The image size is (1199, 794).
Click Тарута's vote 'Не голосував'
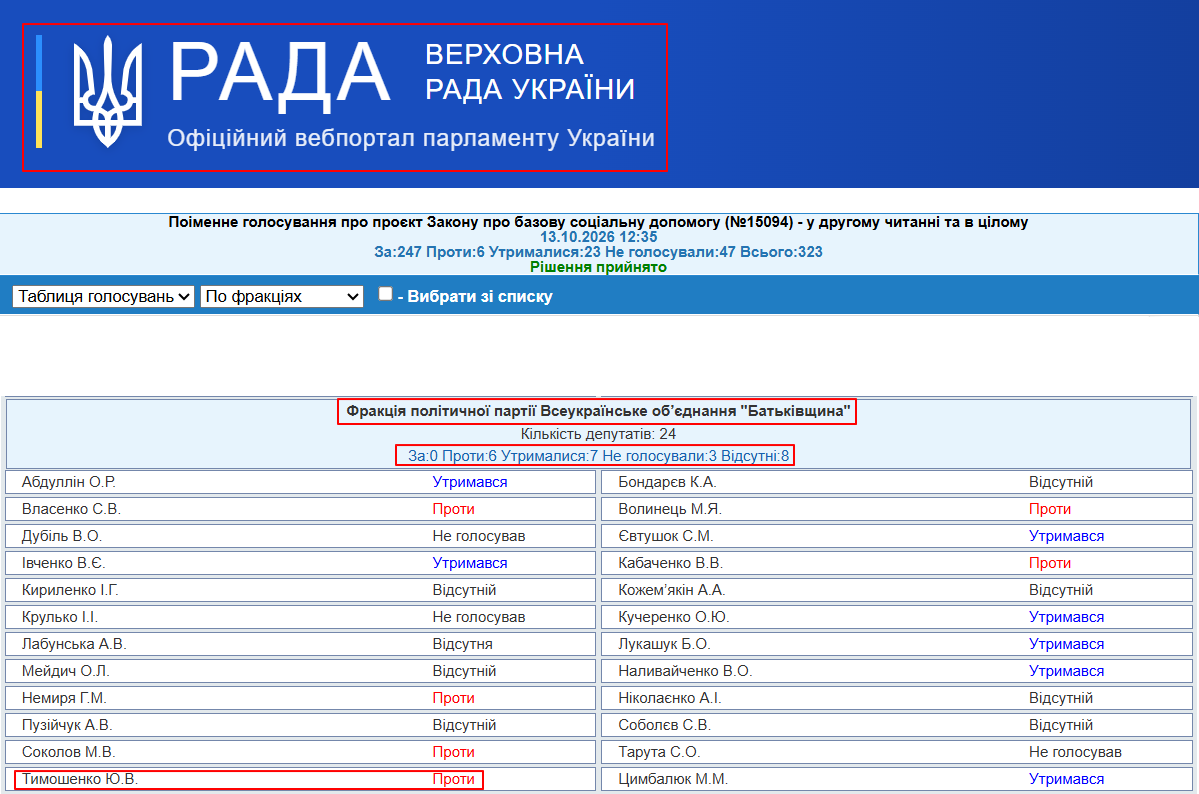(x=1075, y=752)
